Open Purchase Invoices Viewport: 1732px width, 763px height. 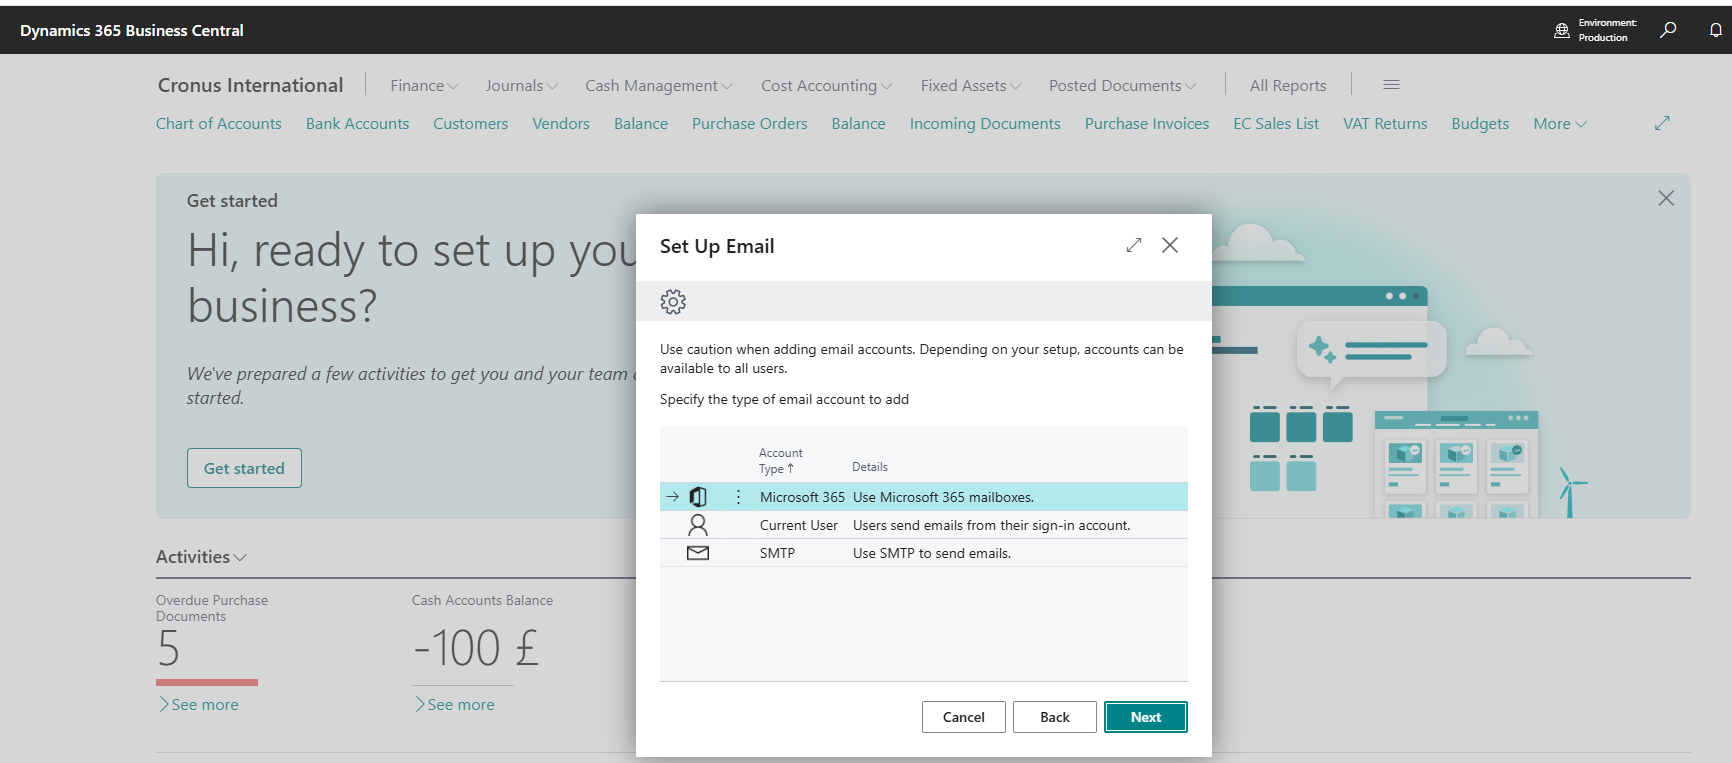1147,124
